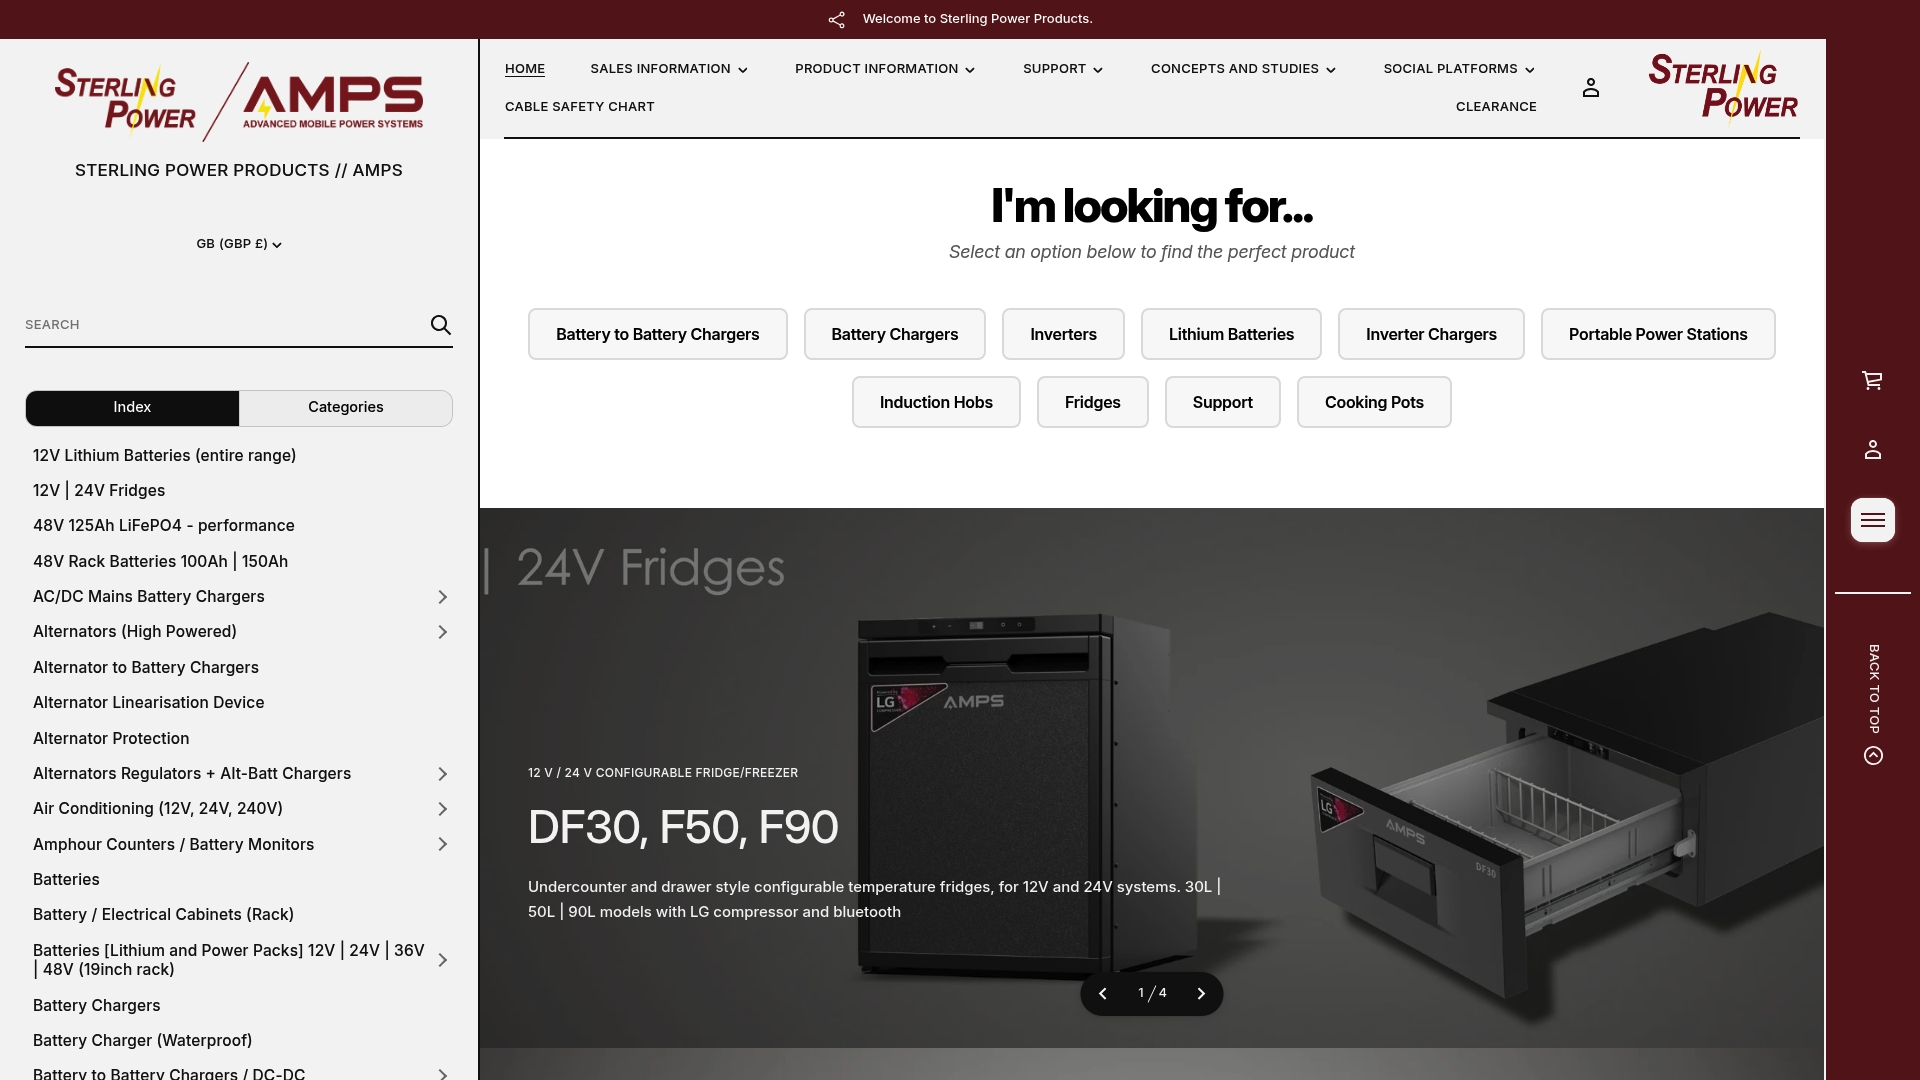Expand the Support dropdown in navigation
This screenshot has width=1920, height=1080.
[1063, 69]
